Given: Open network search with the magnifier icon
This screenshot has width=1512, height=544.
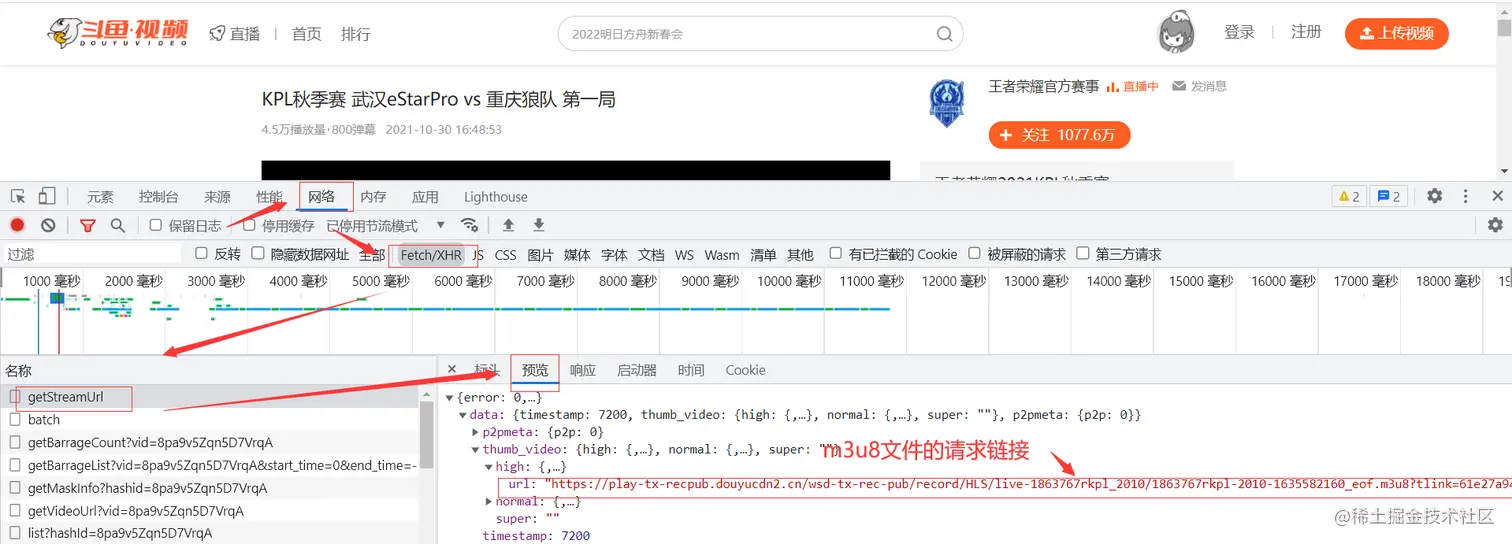Looking at the screenshot, I should click(118, 225).
